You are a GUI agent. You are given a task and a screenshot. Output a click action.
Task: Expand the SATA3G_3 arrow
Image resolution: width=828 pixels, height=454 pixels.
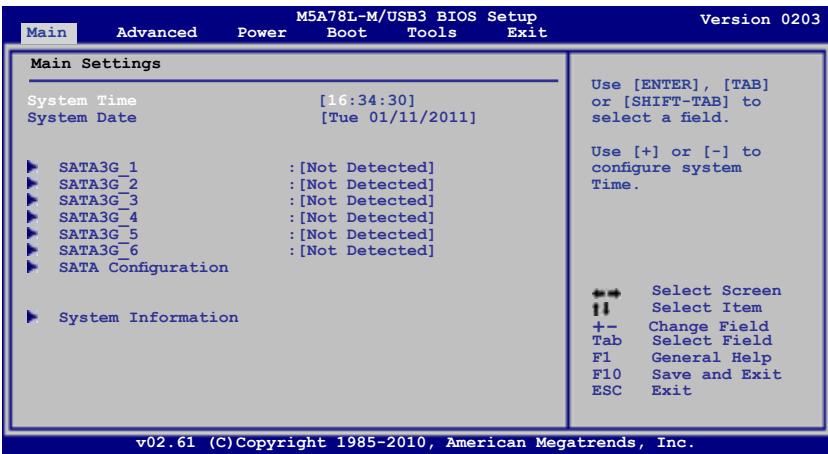[33, 201]
